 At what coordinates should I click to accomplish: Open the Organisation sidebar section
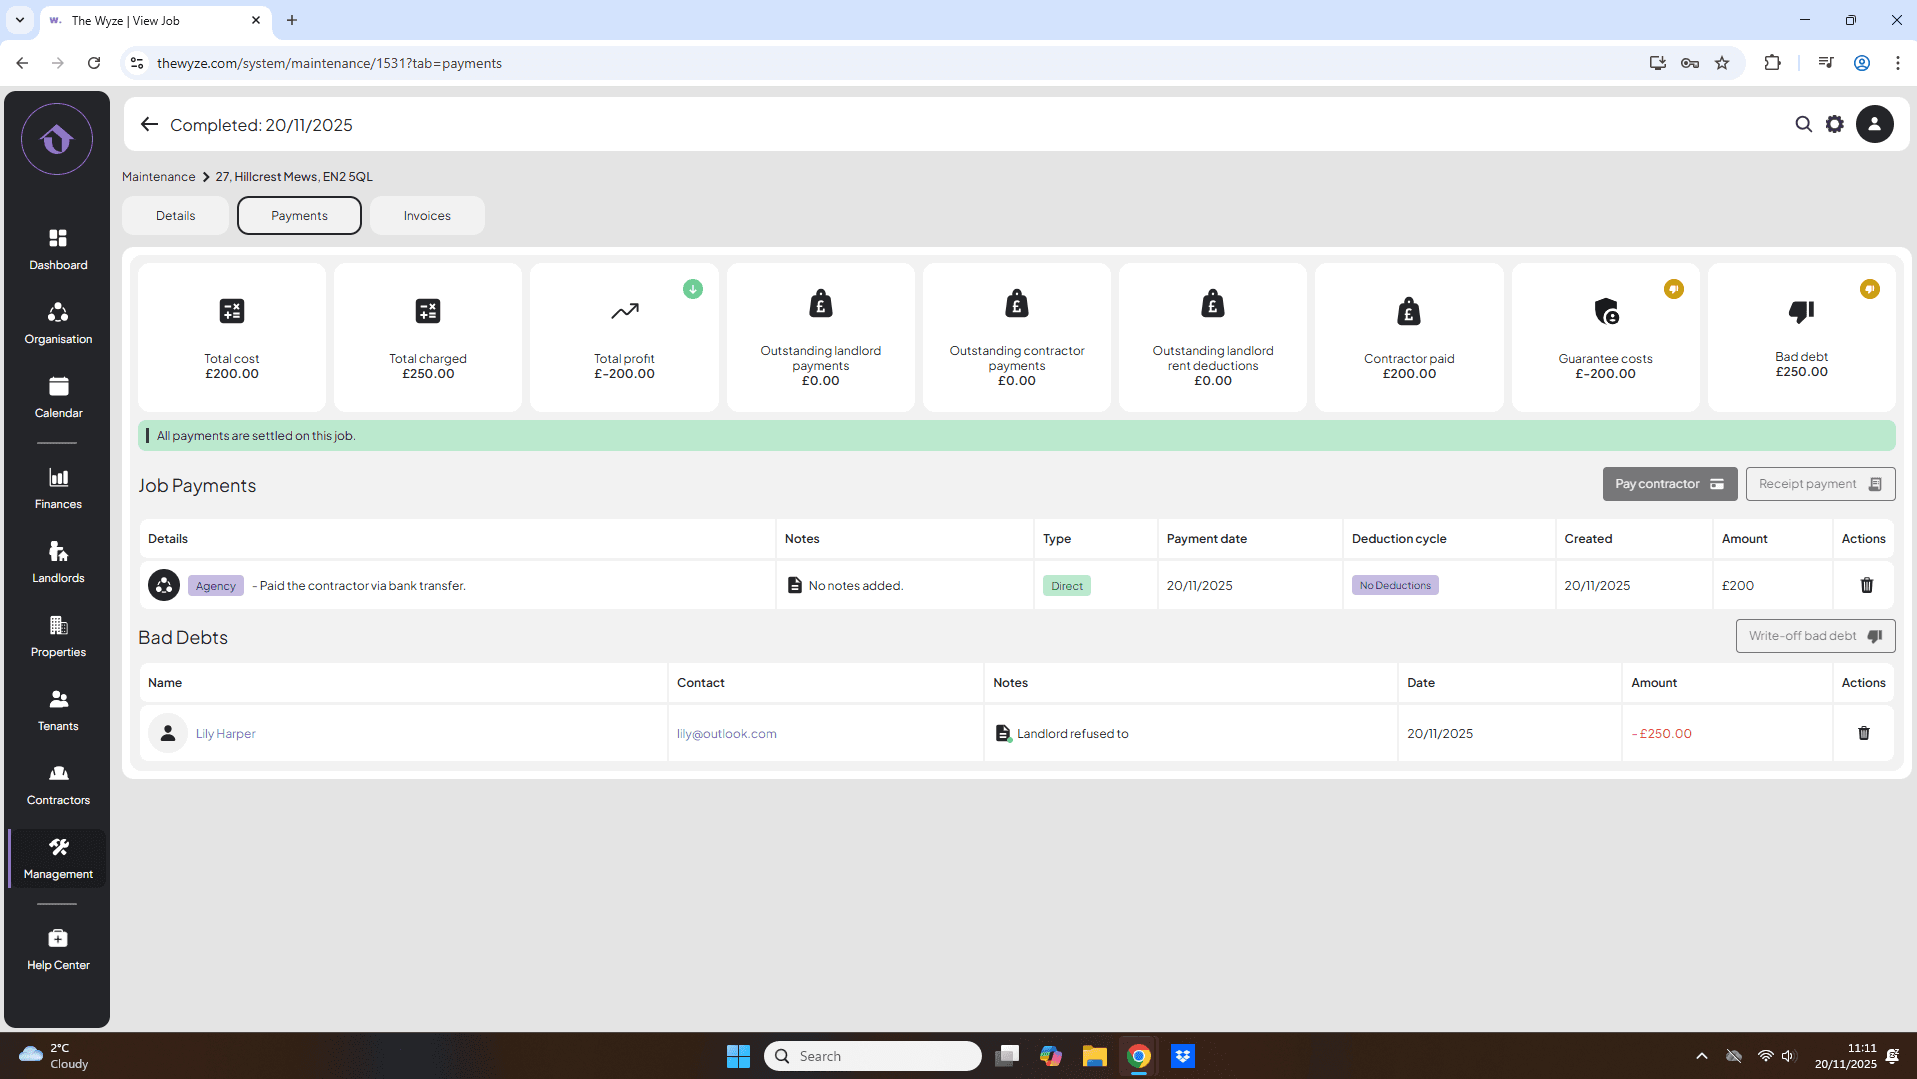(58, 323)
